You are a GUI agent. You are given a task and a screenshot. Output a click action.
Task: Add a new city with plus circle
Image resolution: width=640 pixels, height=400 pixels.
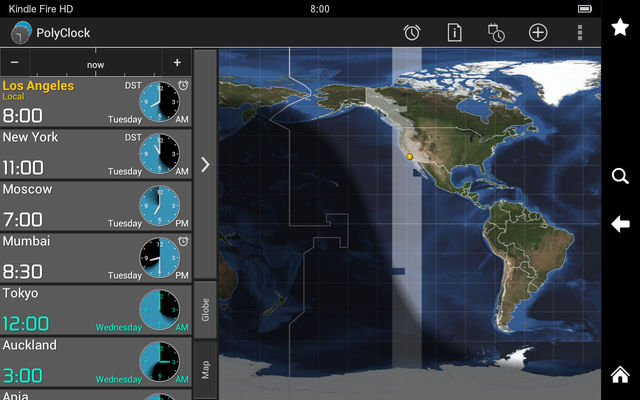pos(538,33)
